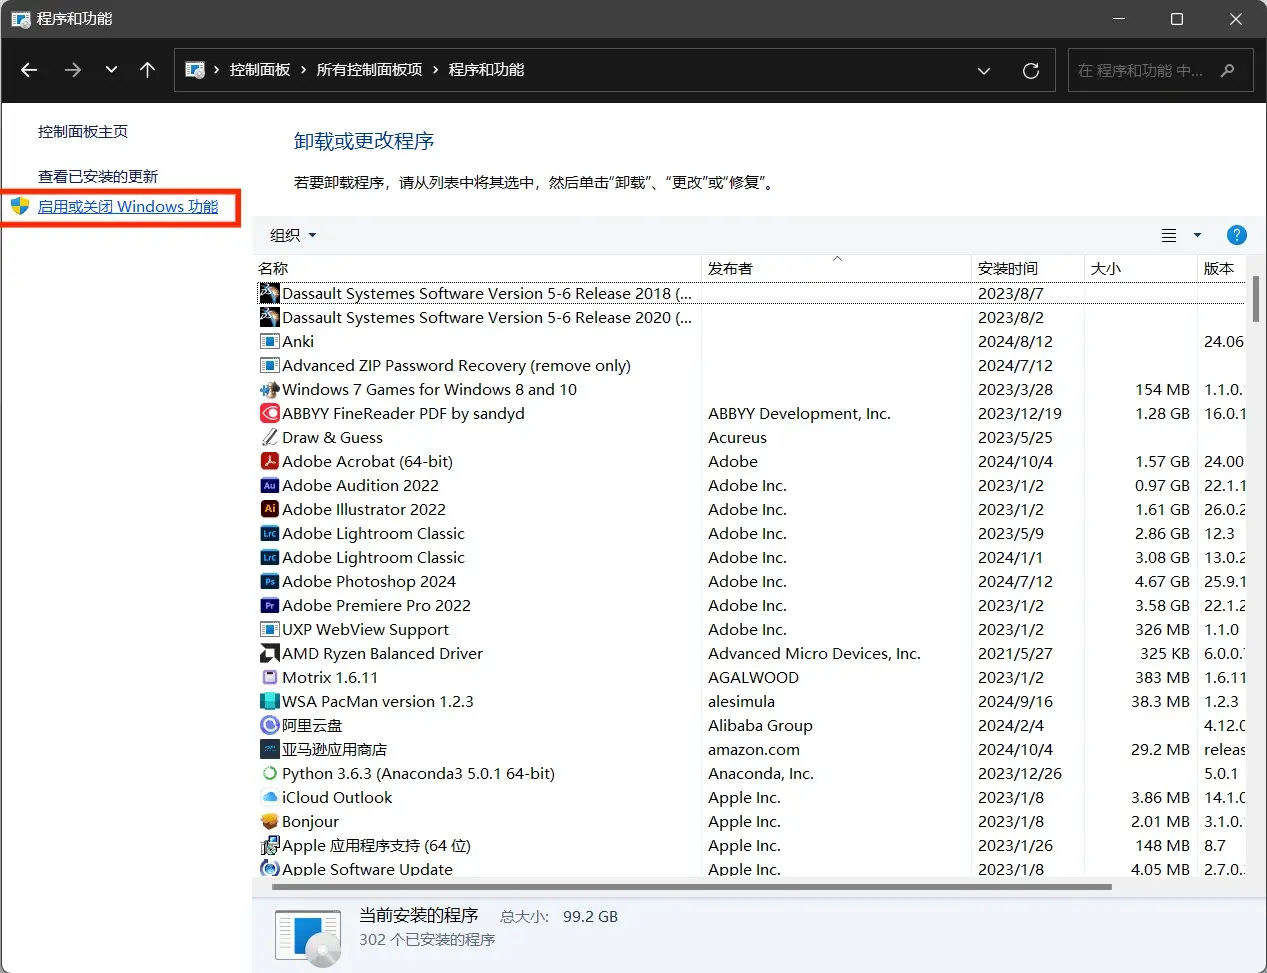1267x973 pixels.
Task: Sort by the 大小 column header
Action: [1140, 268]
